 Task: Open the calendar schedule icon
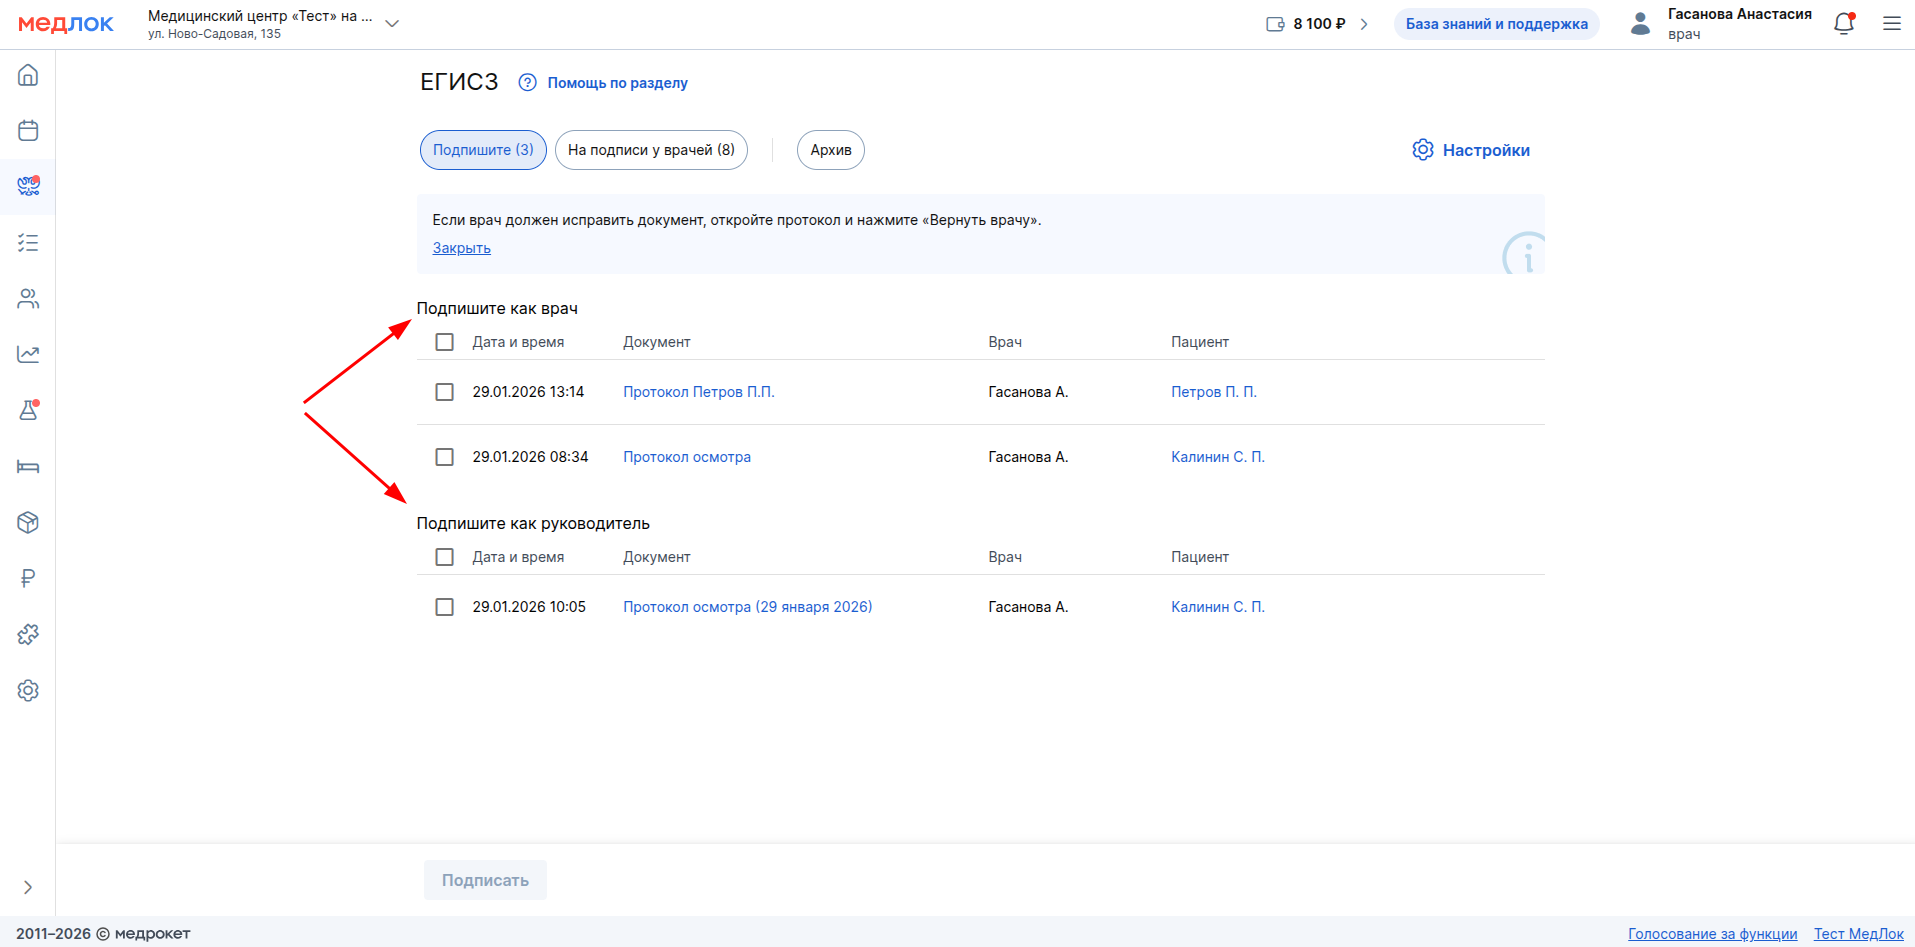coord(28,131)
